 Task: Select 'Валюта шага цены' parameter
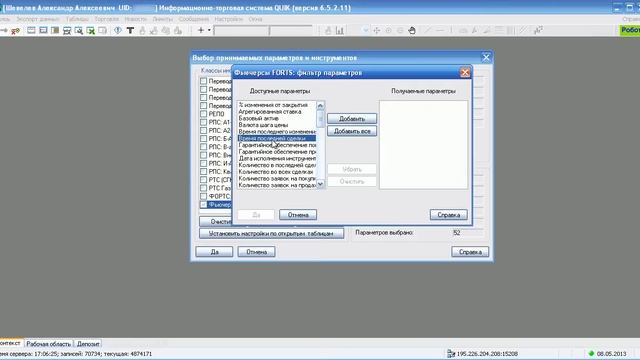(x=277, y=125)
